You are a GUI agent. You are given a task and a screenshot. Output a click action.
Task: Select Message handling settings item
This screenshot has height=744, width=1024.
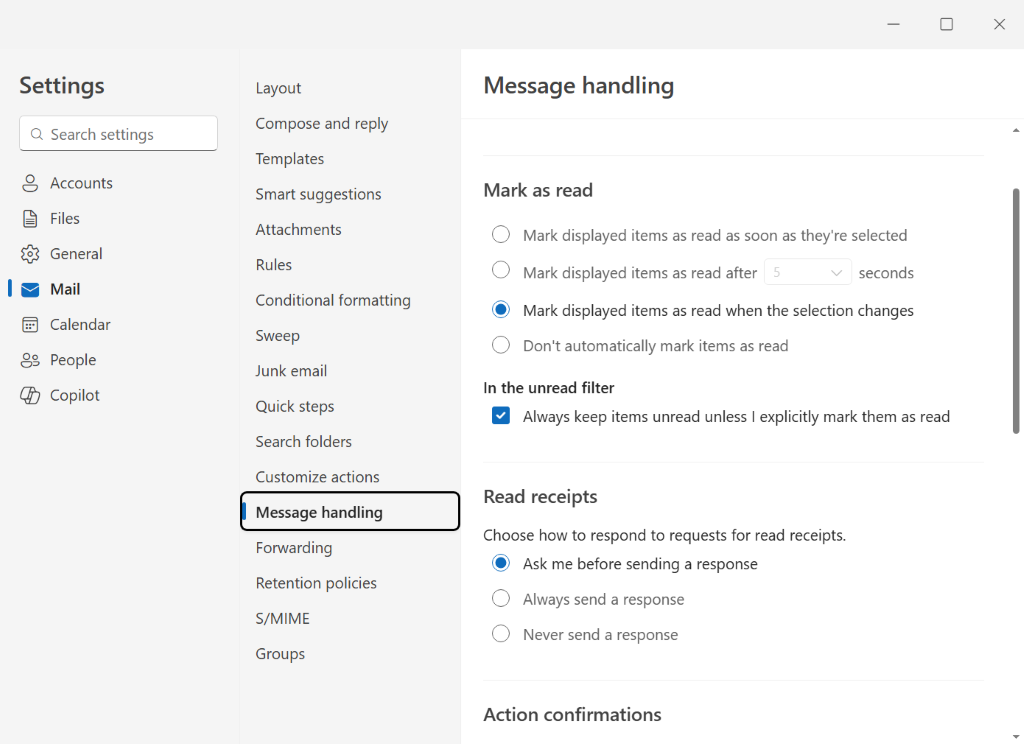350,511
